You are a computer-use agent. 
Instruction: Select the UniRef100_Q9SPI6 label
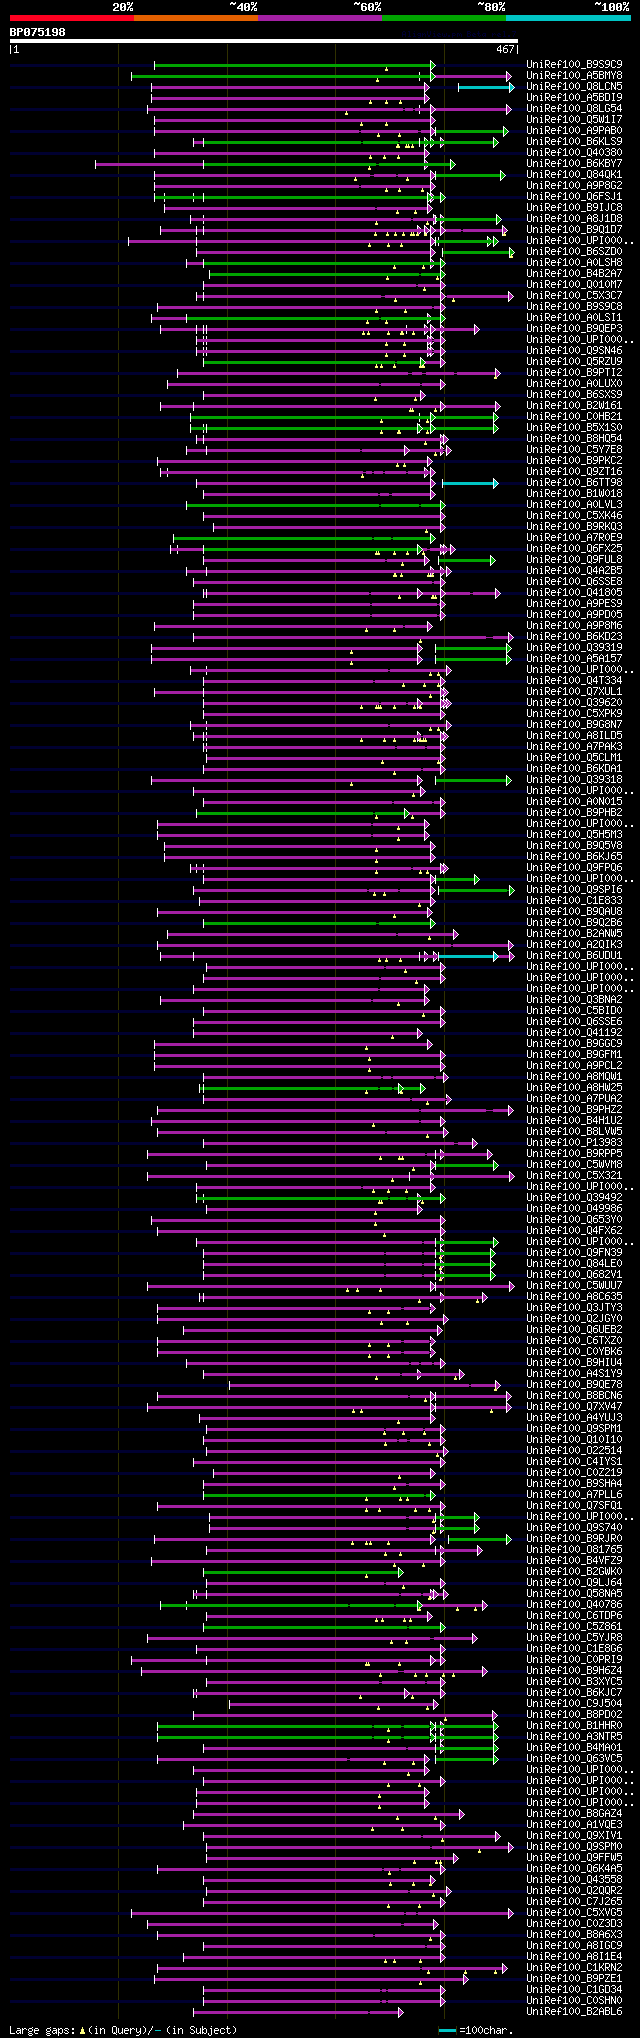pyautogui.click(x=574, y=889)
